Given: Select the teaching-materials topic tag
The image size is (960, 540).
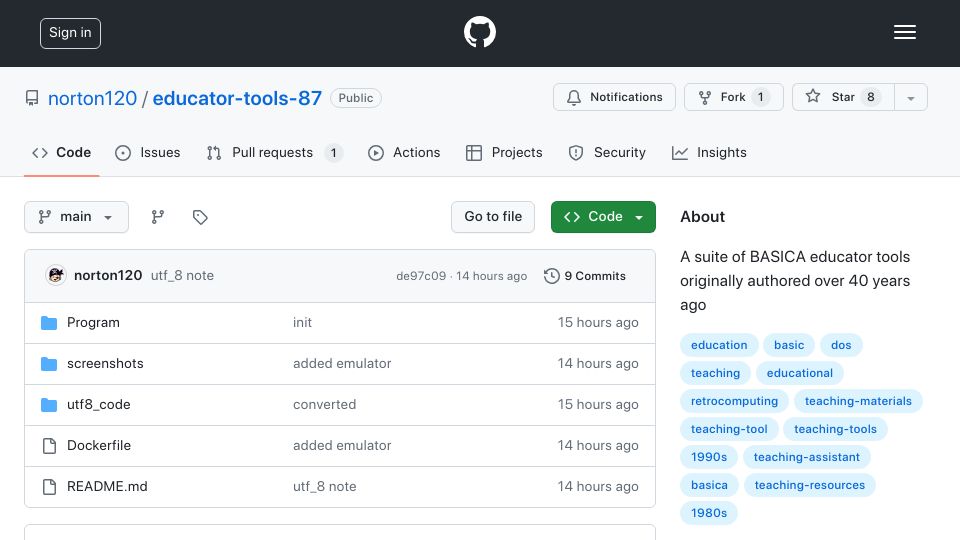Looking at the screenshot, I should 858,402.
